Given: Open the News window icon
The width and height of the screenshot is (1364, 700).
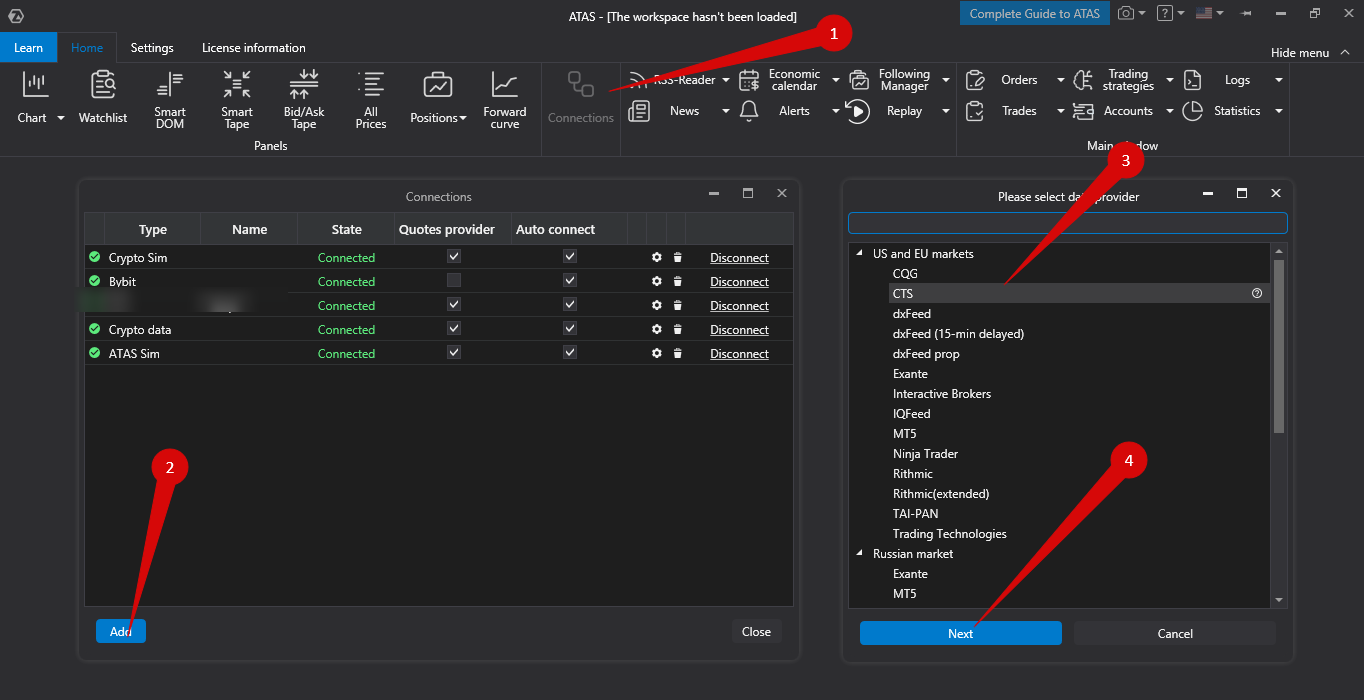Looking at the screenshot, I should [639, 111].
